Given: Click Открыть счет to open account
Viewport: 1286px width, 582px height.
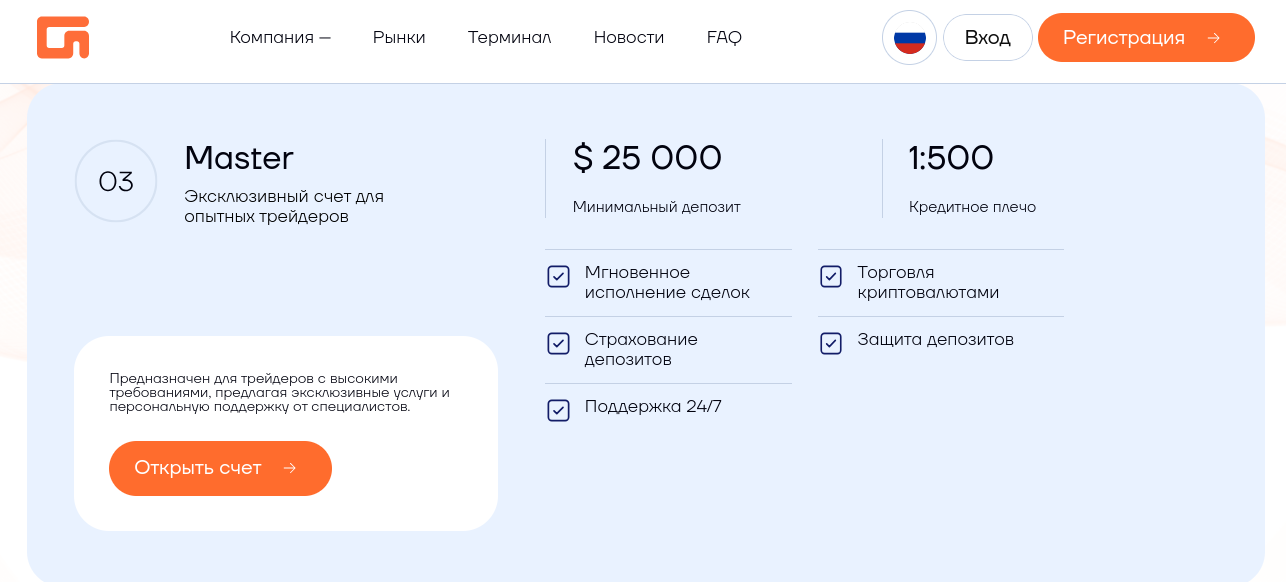Looking at the screenshot, I should (198, 468).
